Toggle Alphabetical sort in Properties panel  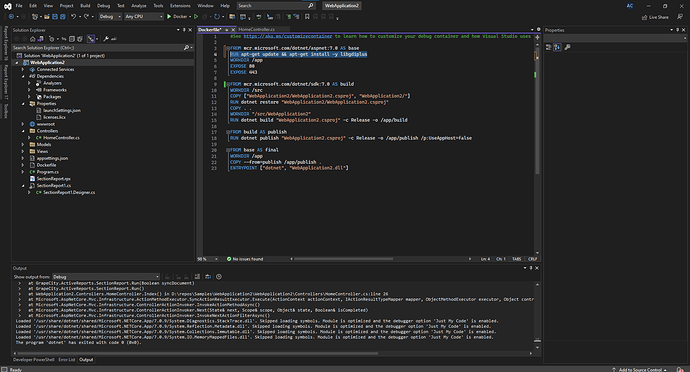click(557, 47)
